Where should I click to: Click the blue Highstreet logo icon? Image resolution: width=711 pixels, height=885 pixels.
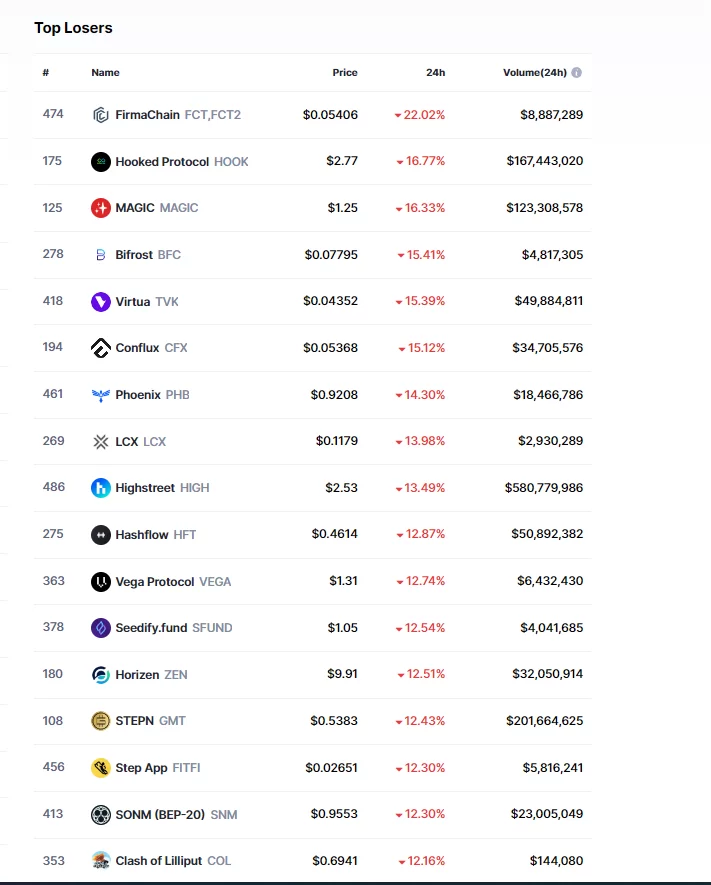tap(100, 488)
